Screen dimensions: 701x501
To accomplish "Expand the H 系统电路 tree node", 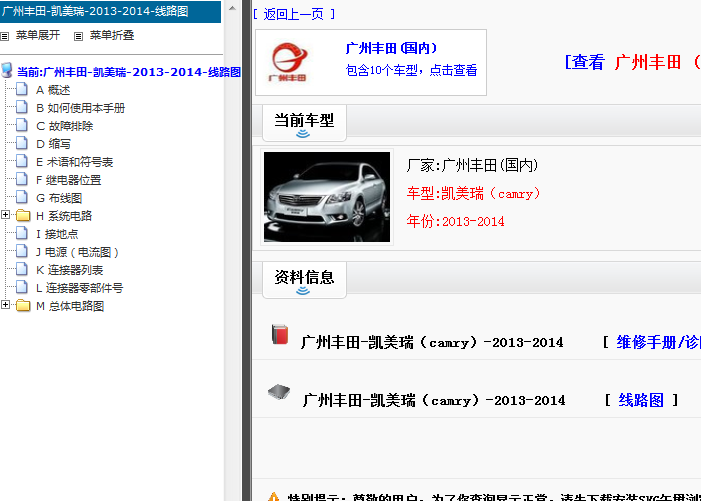I will click(x=5, y=215).
